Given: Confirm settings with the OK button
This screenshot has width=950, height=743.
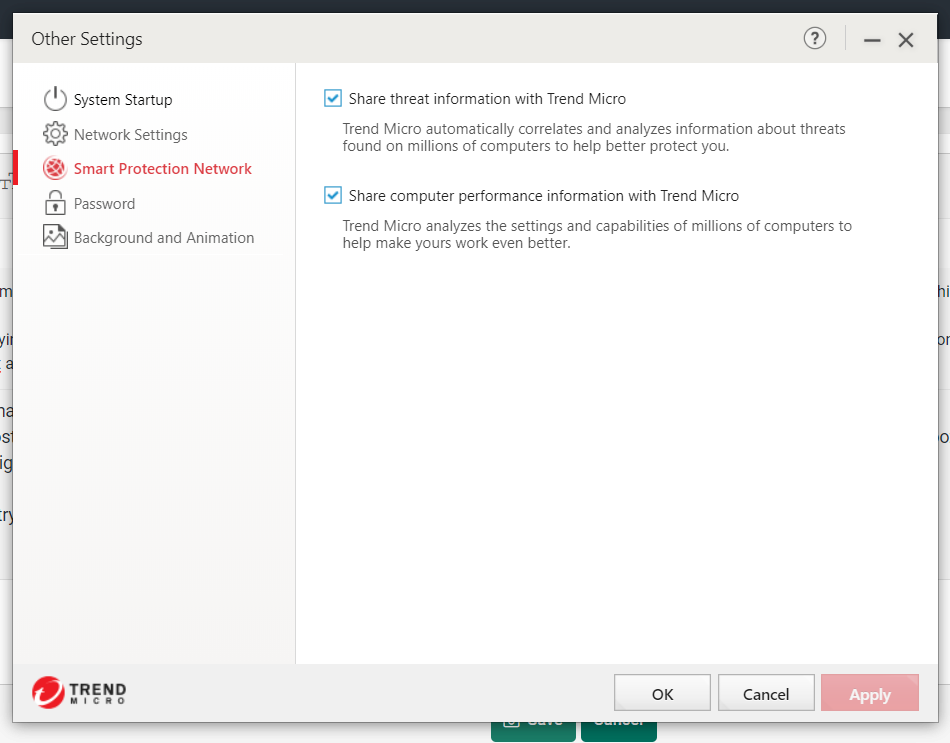Looking at the screenshot, I should (662, 693).
